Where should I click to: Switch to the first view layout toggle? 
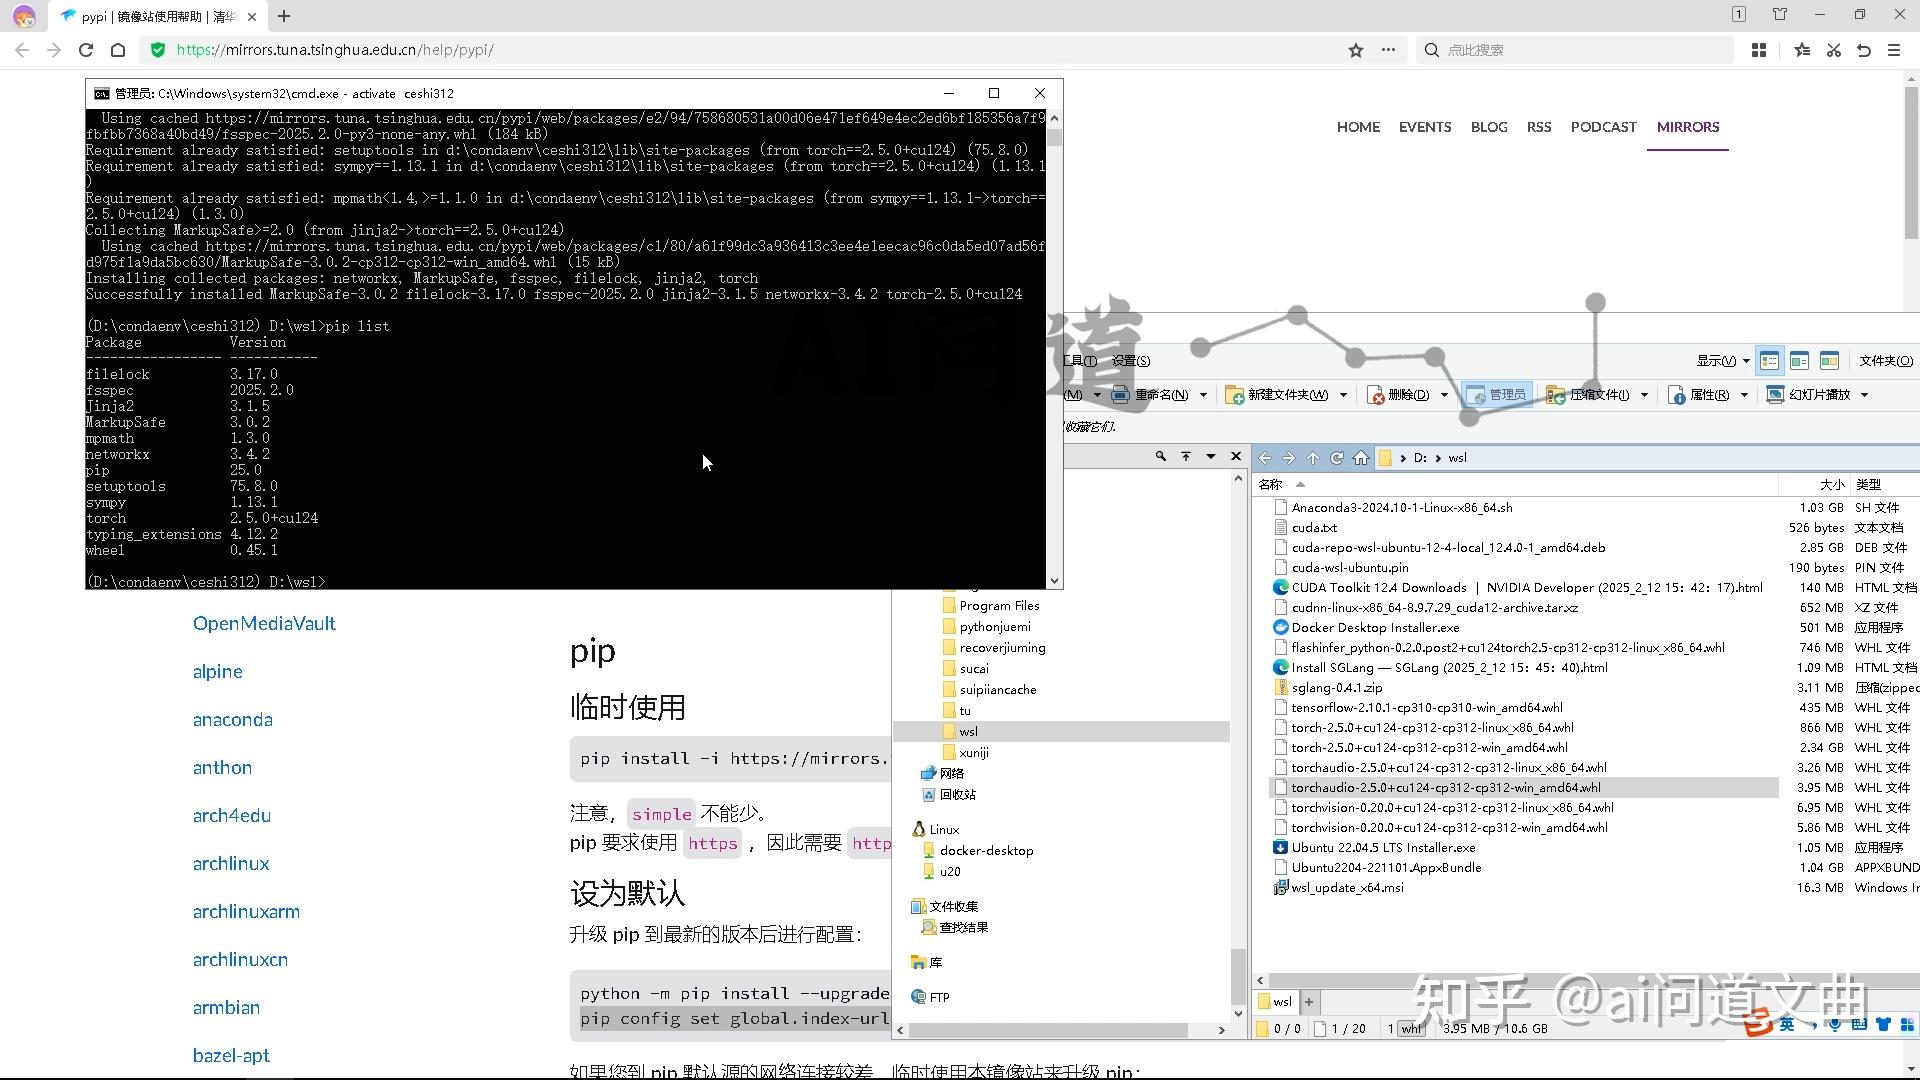click(1770, 360)
